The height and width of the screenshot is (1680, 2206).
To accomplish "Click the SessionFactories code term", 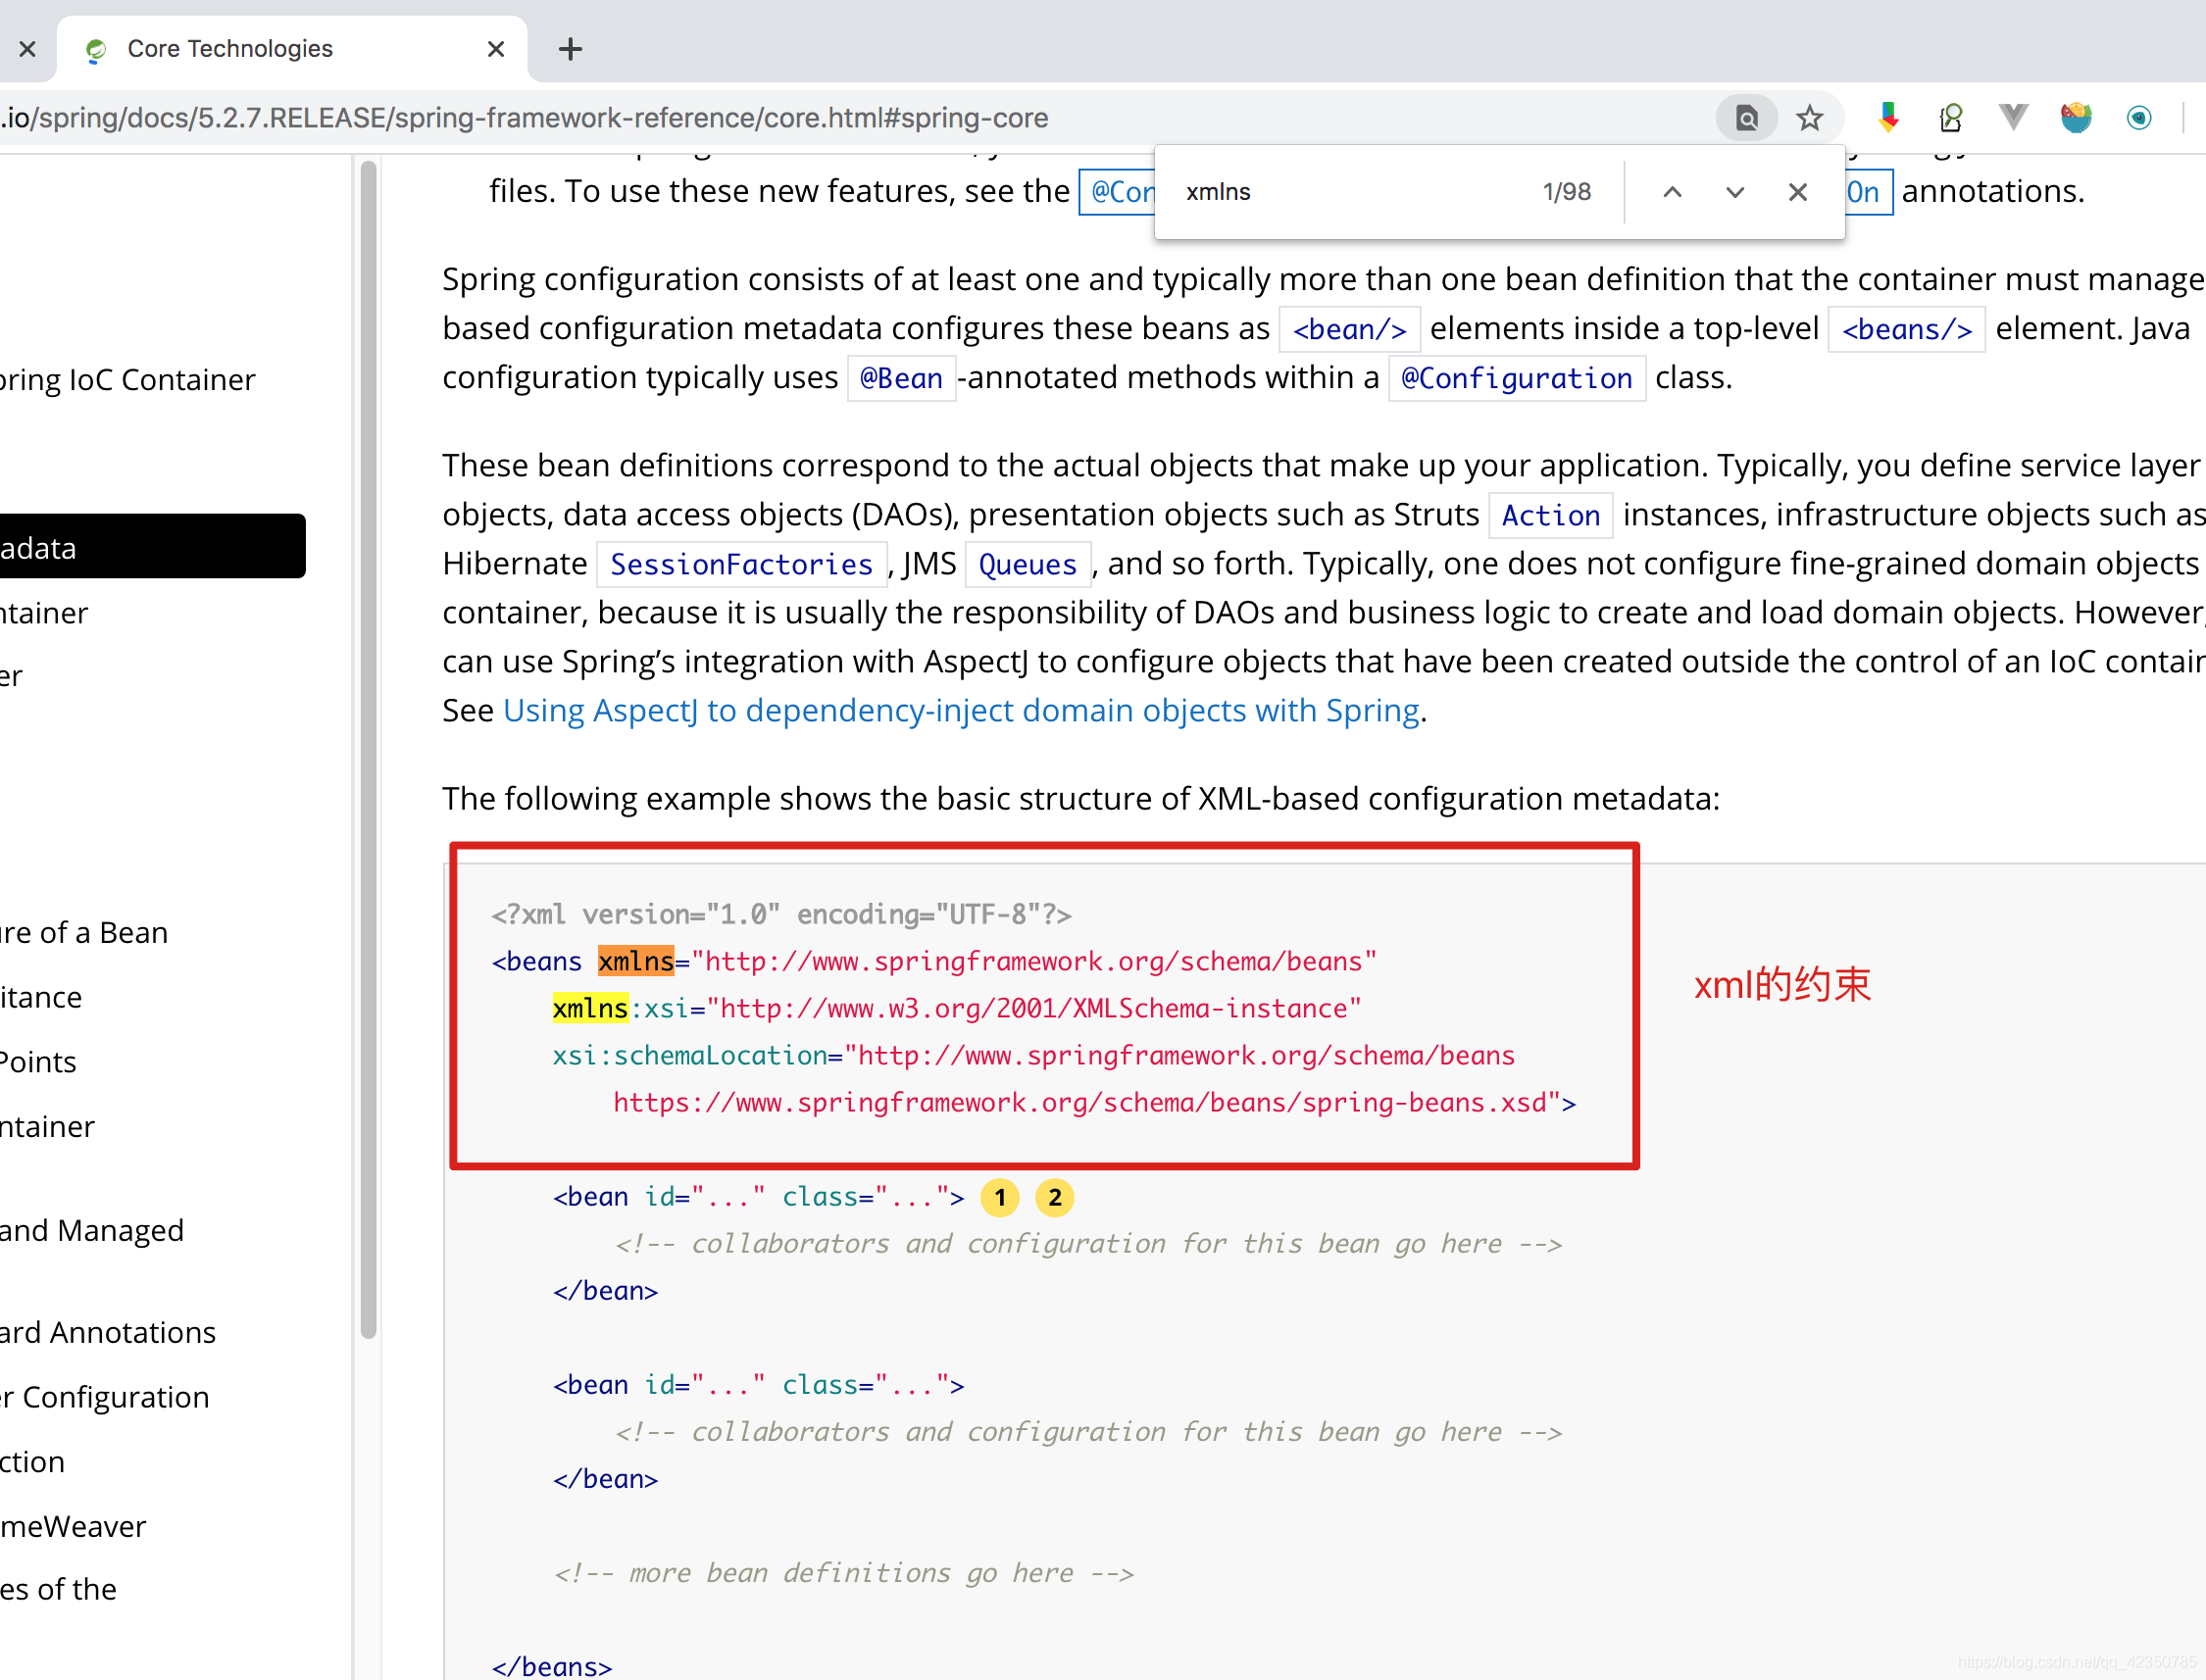I will [x=741, y=564].
